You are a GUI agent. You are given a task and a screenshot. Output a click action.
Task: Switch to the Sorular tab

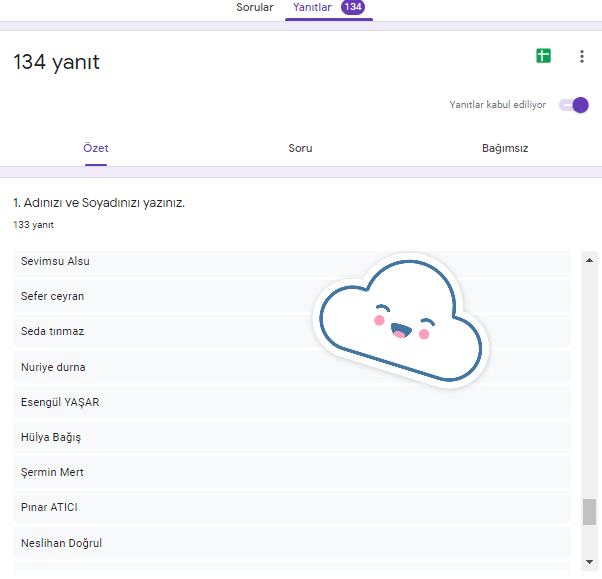point(254,8)
